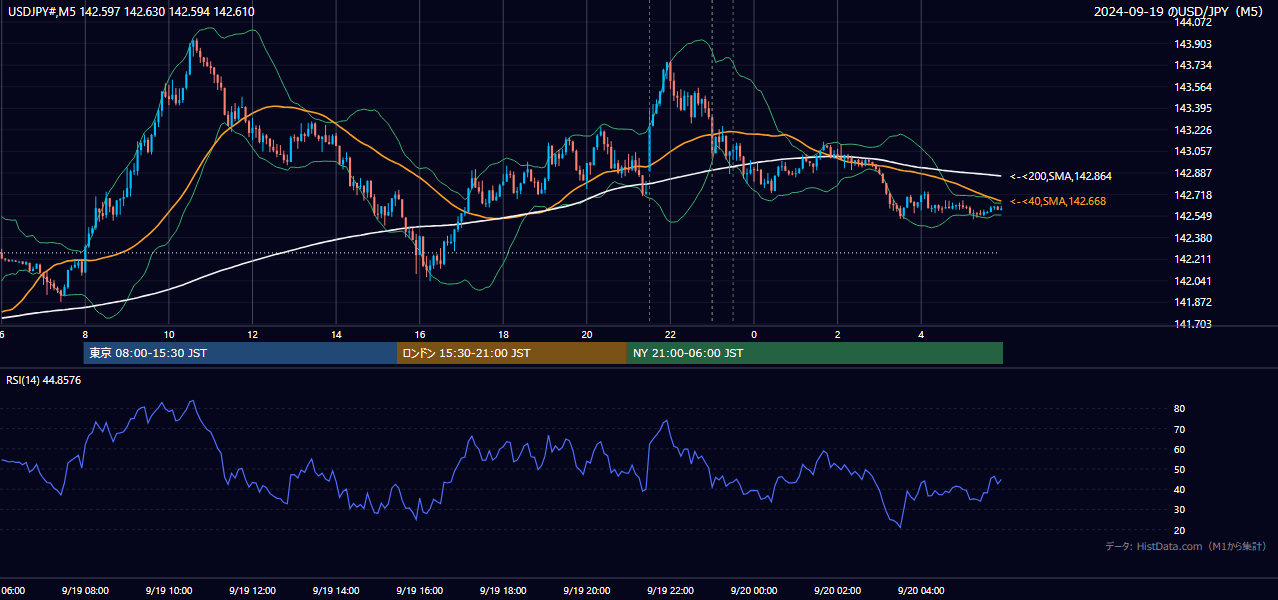Click the 200 SMA label reading 142.864
Image resolution: width=1278 pixels, height=600 pixels.
point(1060,176)
